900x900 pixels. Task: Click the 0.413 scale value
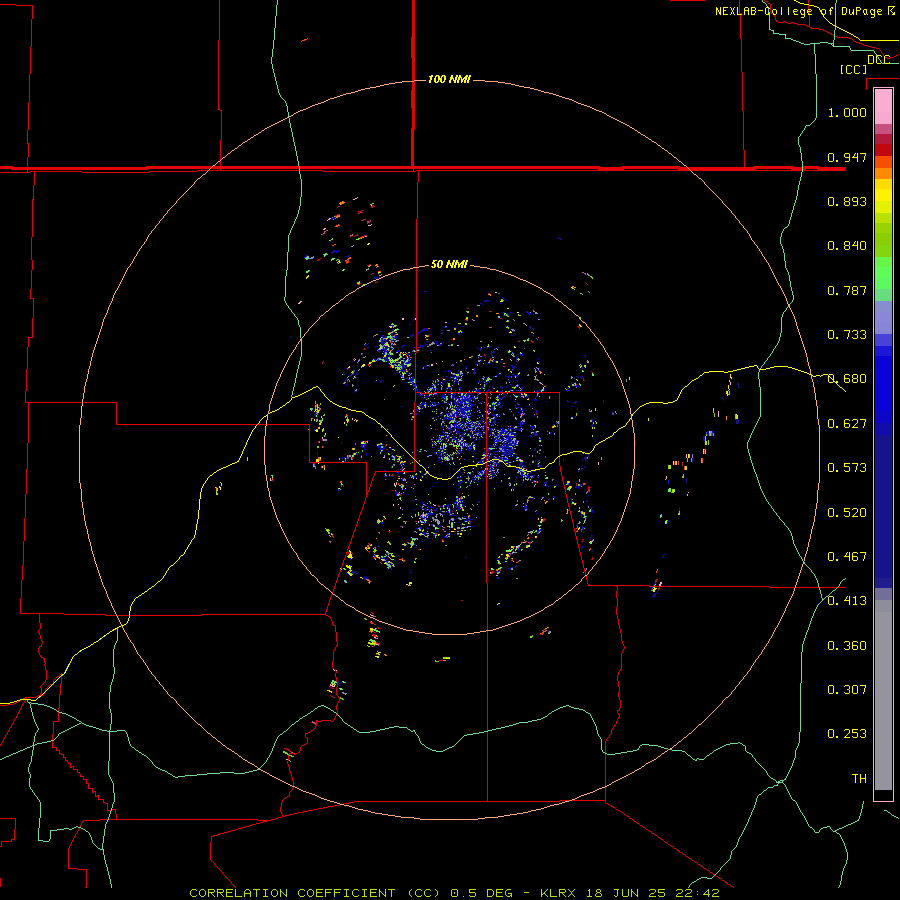tap(847, 601)
